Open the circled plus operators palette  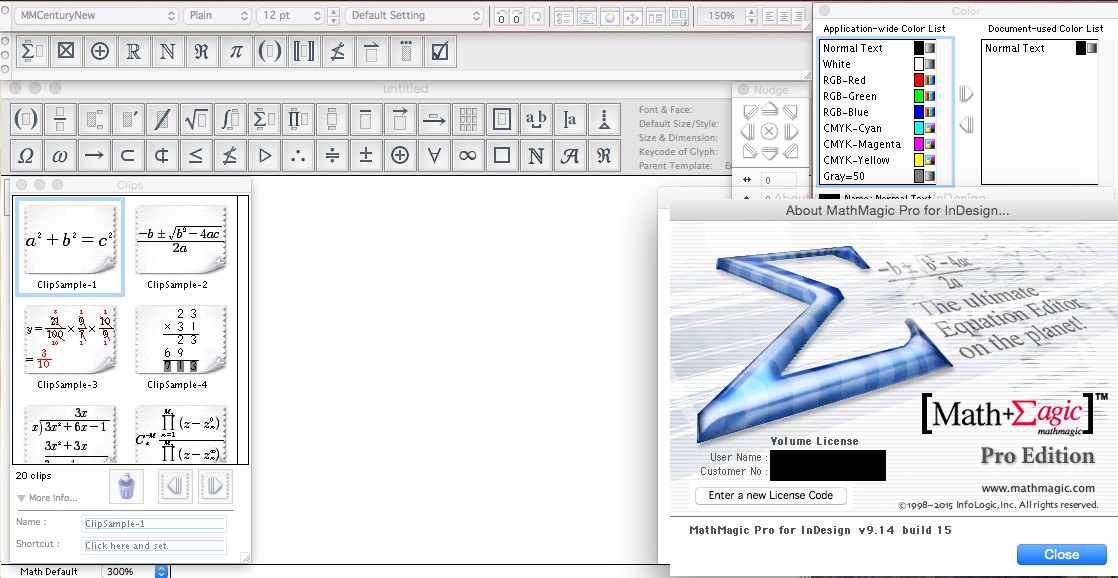pos(400,155)
